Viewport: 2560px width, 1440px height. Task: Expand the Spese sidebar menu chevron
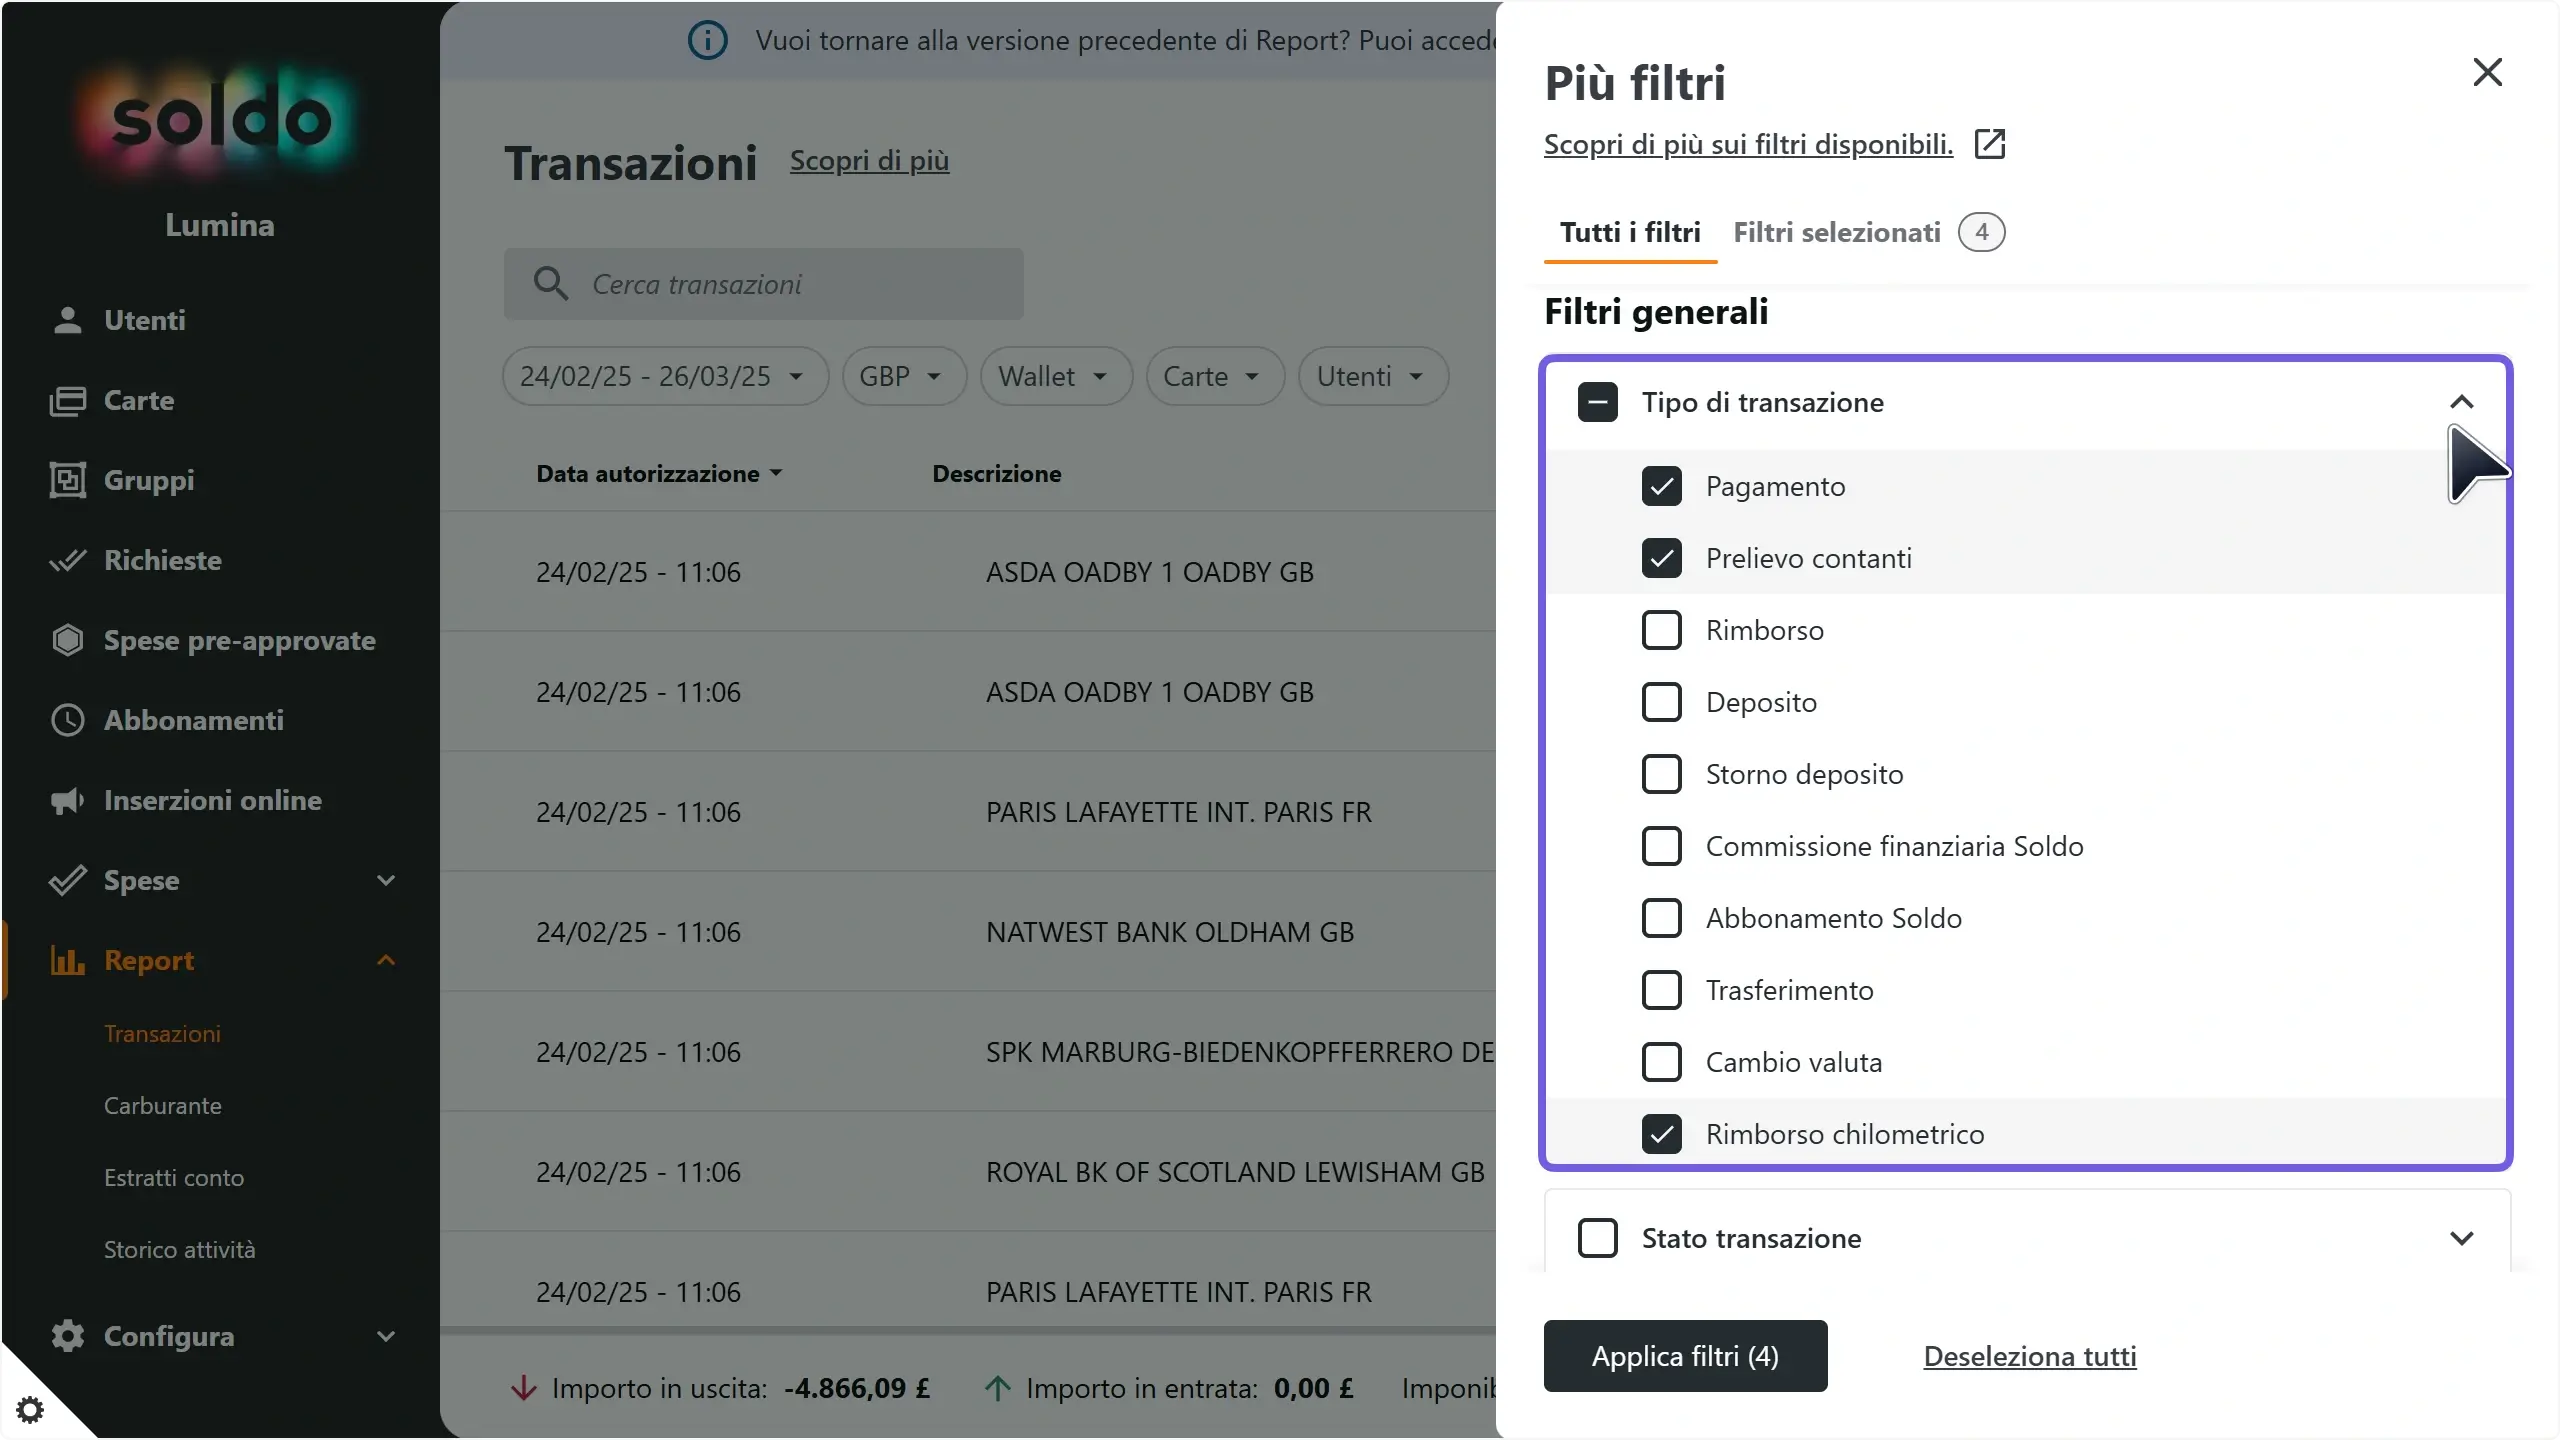[386, 880]
